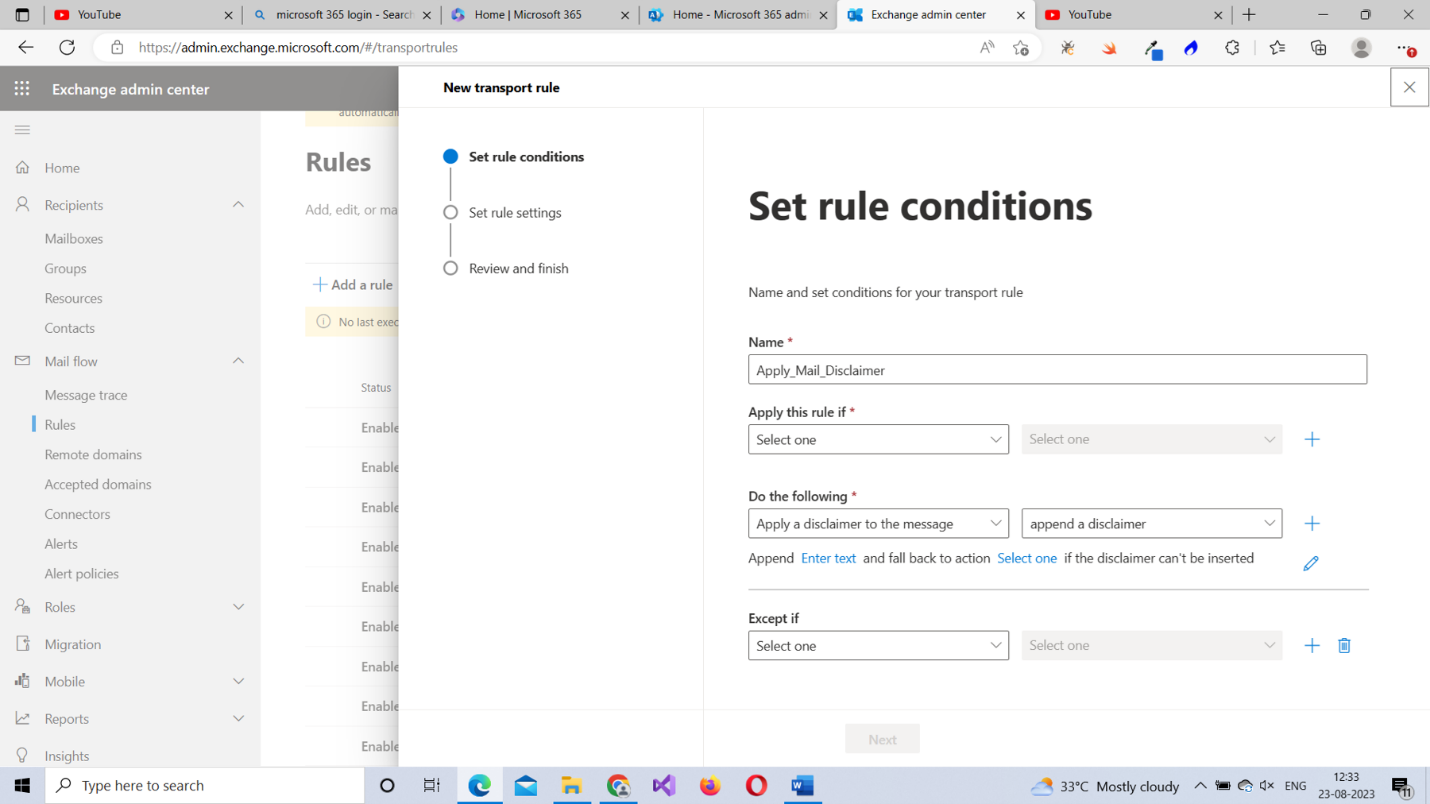Open the Except if Select one dropdown
This screenshot has width=1430, height=804.
coord(877,646)
